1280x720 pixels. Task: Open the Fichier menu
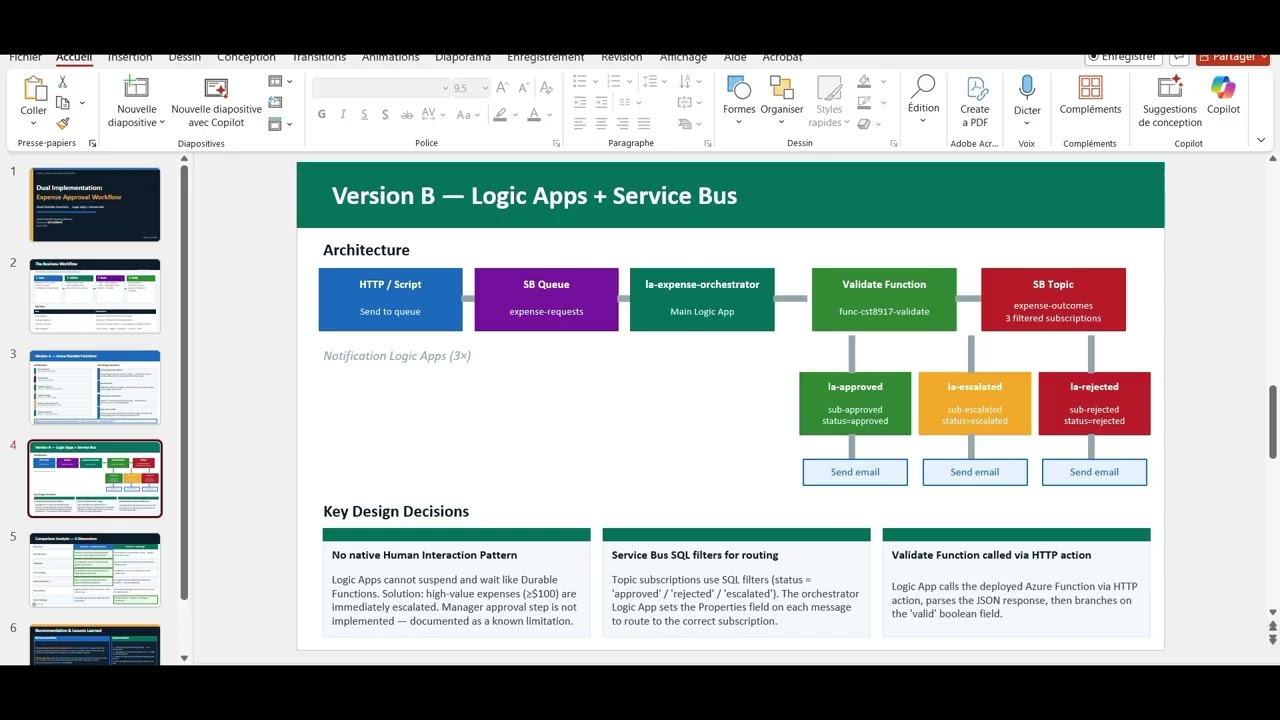[26, 57]
